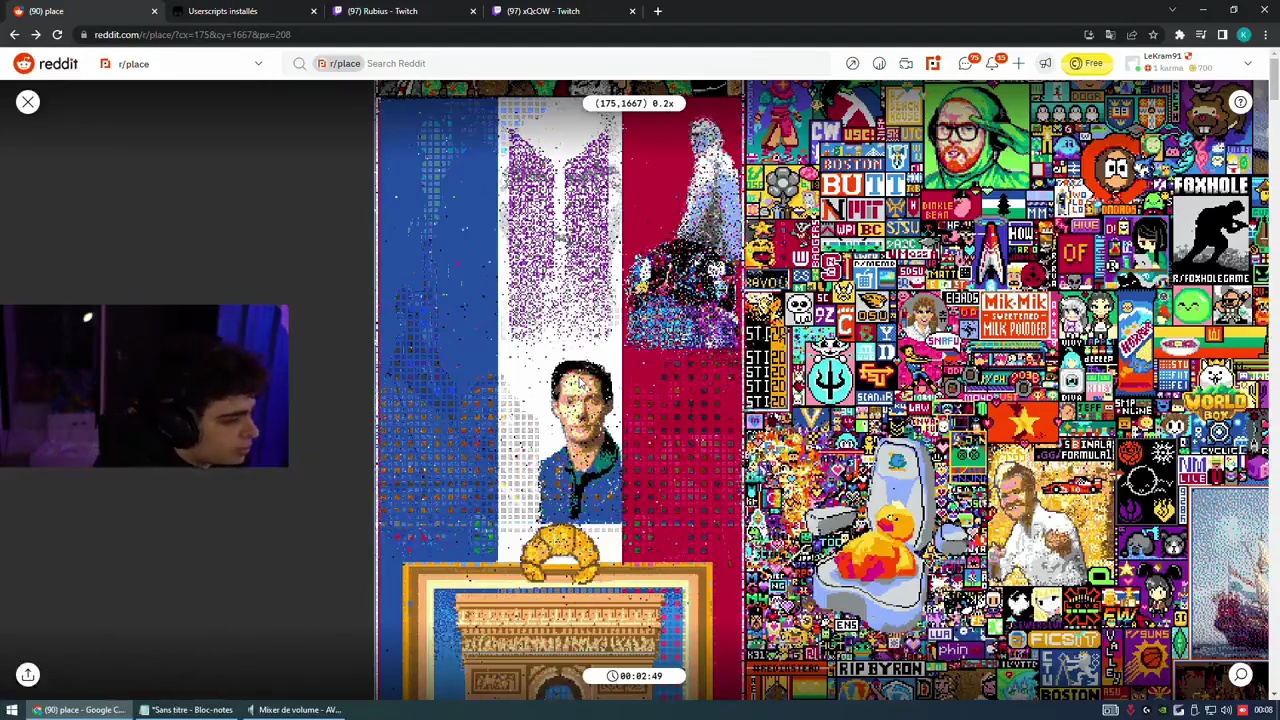Image resolution: width=1280 pixels, height=720 pixels.
Task: Toggle the browser side panel
Action: pos(1222,35)
